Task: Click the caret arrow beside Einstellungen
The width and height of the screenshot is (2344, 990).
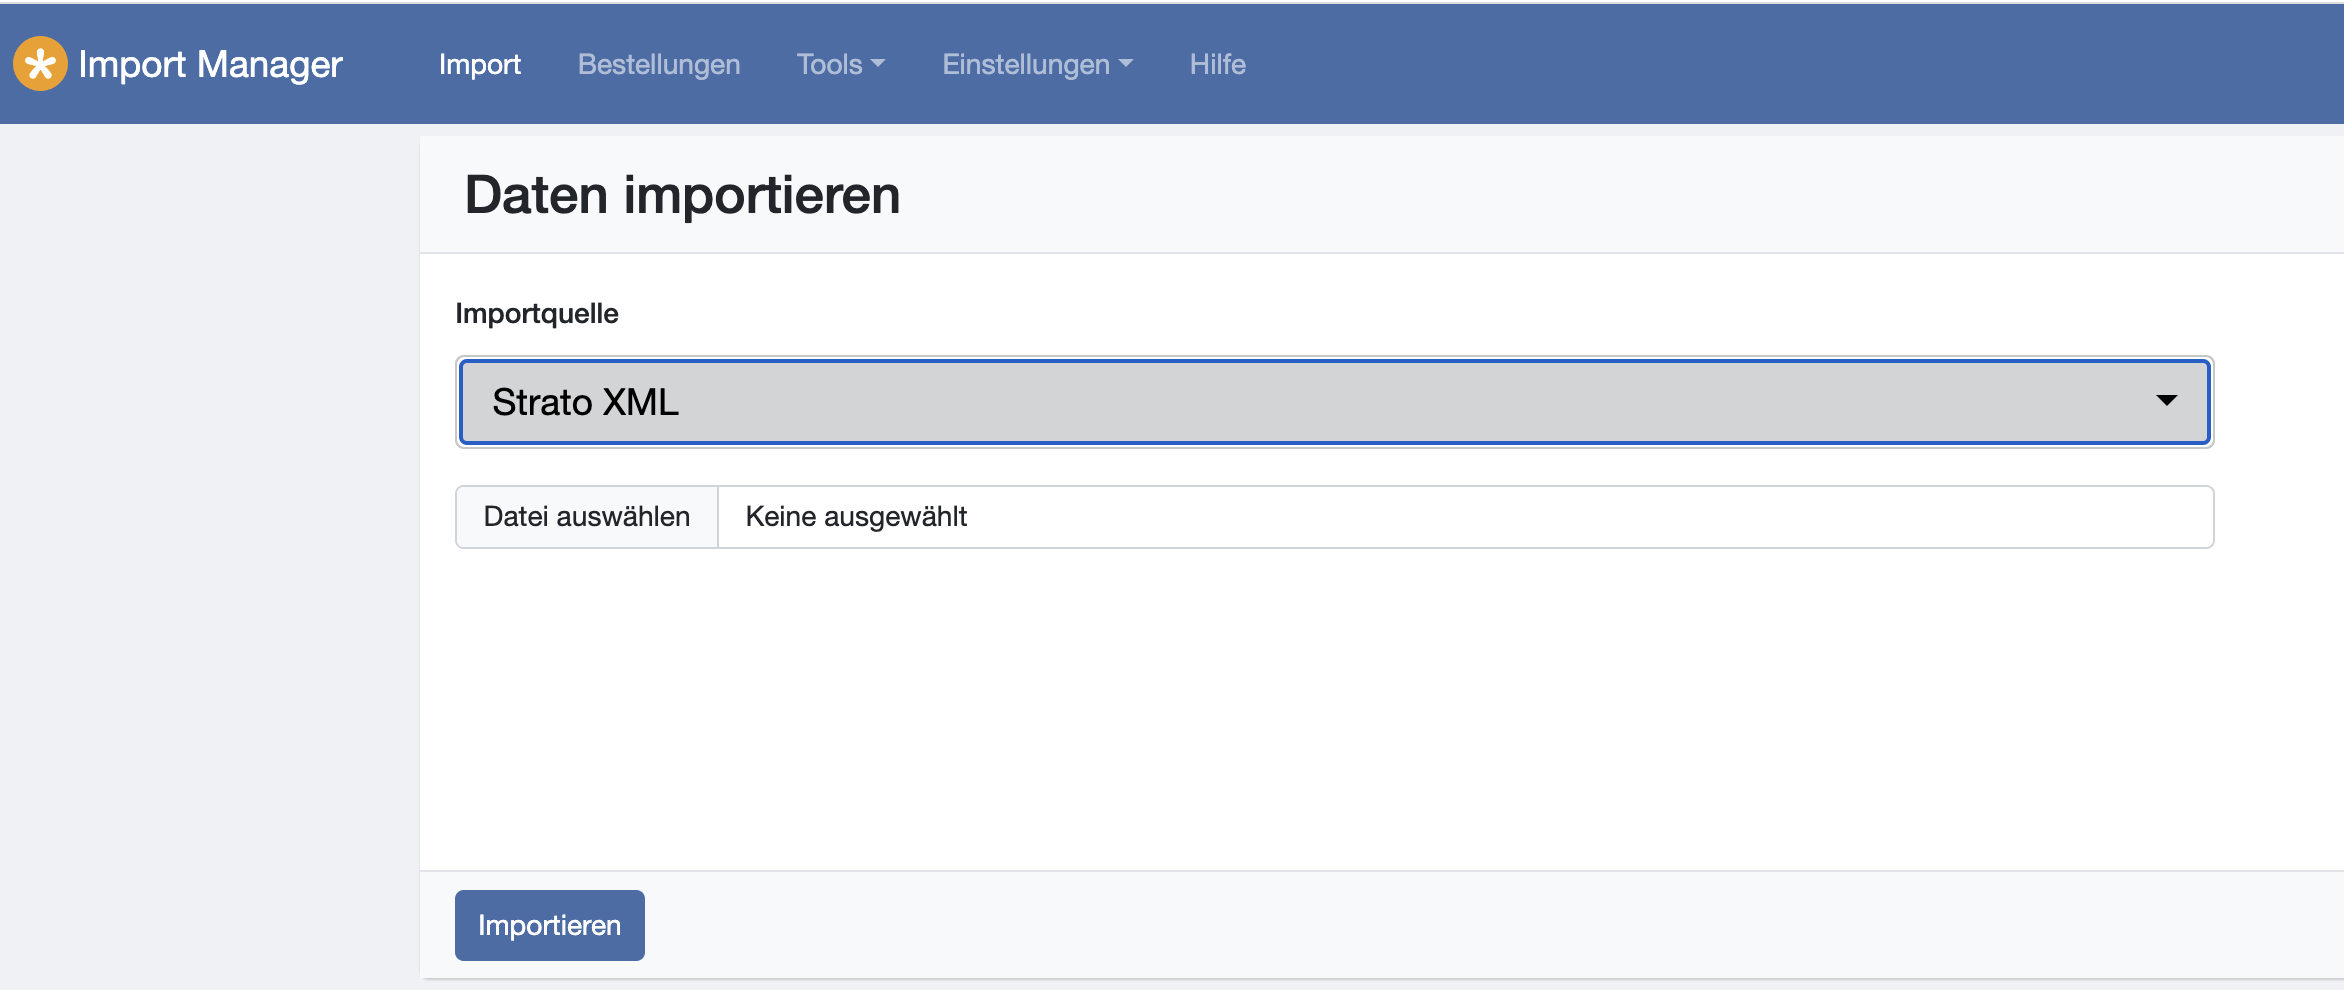Action: pyautogui.click(x=1126, y=64)
